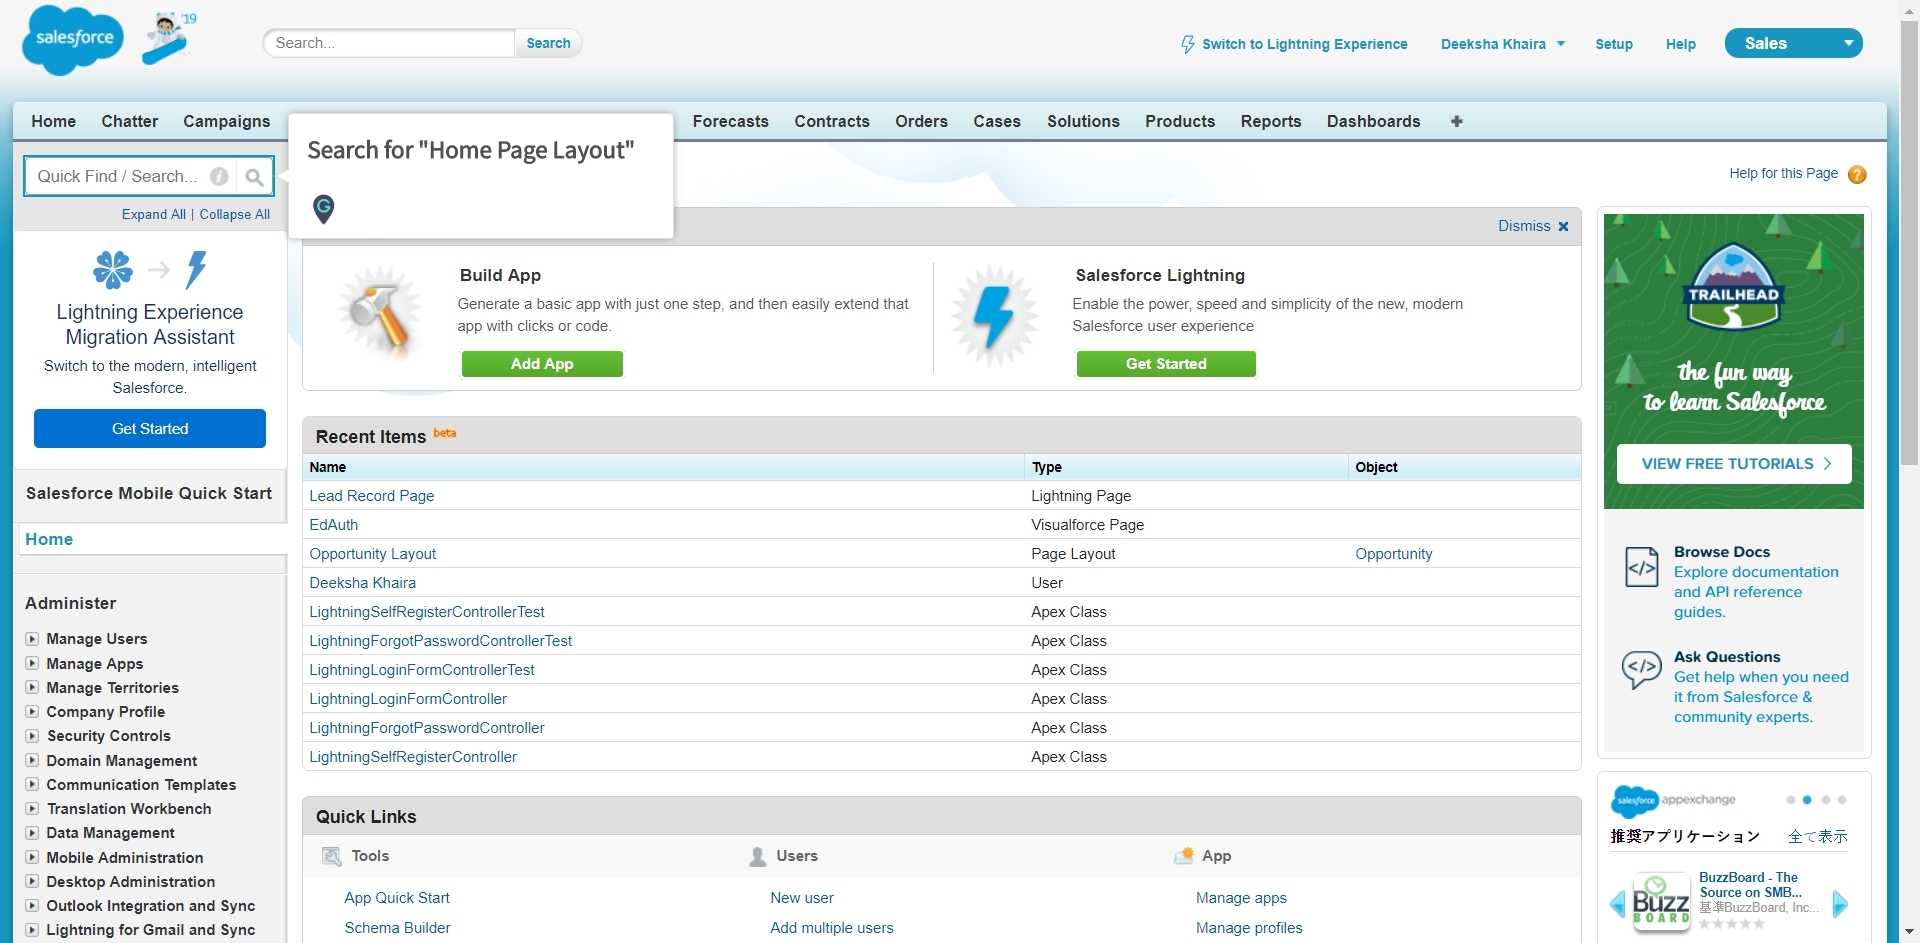Expand the Data Management tree node
The image size is (1920, 943).
(32, 832)
